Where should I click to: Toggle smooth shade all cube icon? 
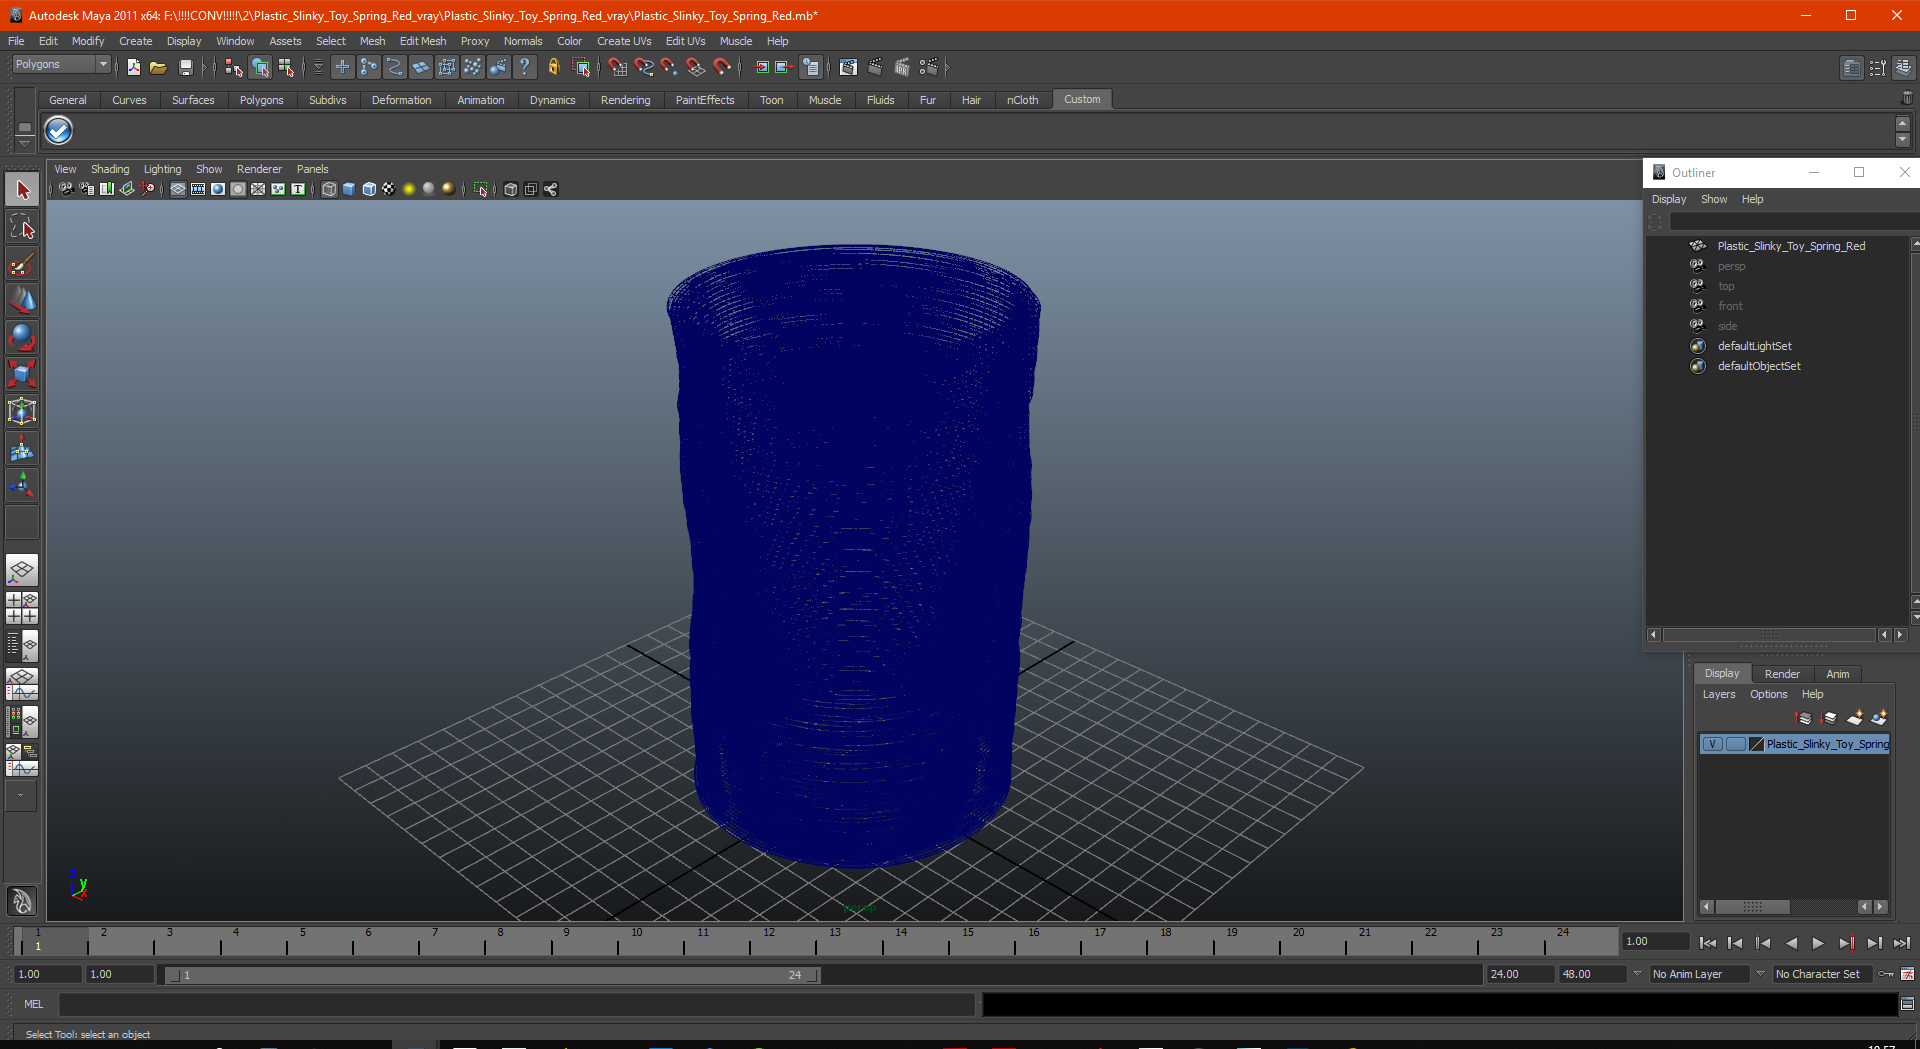(349, 189)
